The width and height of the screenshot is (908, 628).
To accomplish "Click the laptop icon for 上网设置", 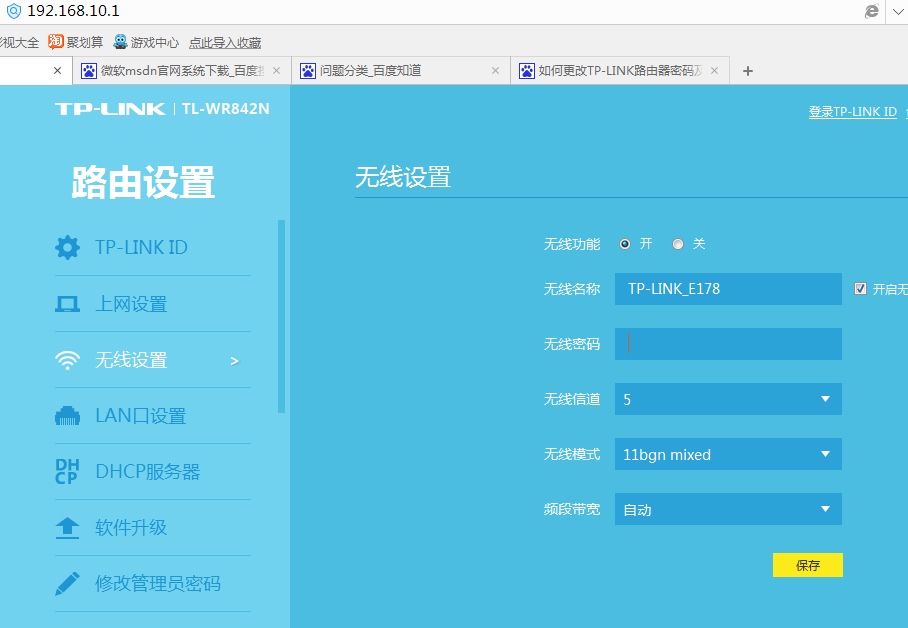I will pyautogui.click(x=67, y=304).
